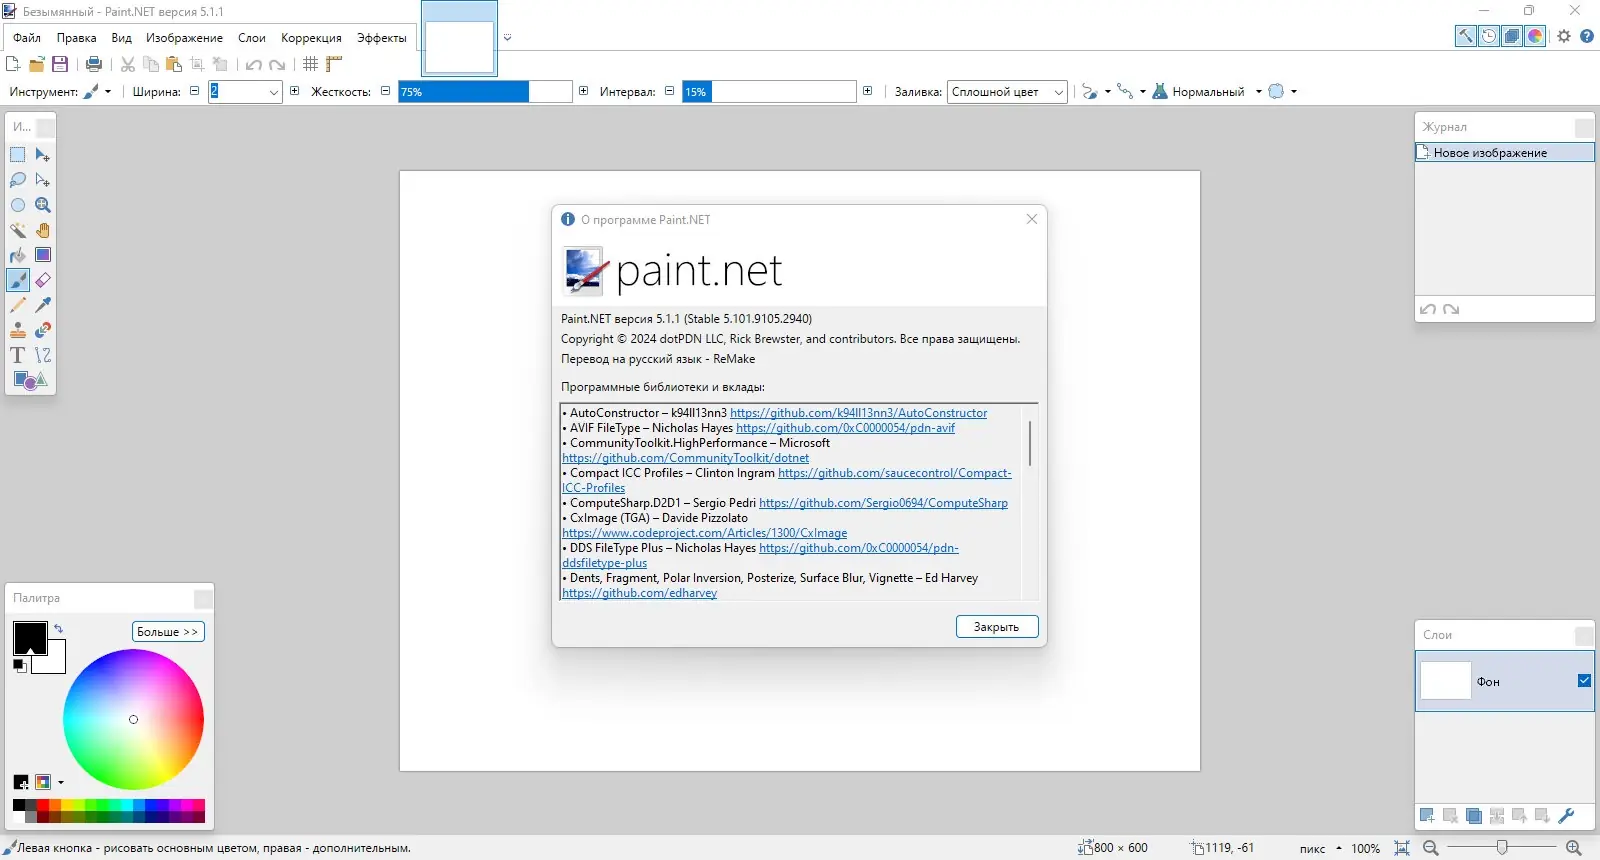Open the Файл menu
1600x860 pixels.
click(x=27, y=38)
